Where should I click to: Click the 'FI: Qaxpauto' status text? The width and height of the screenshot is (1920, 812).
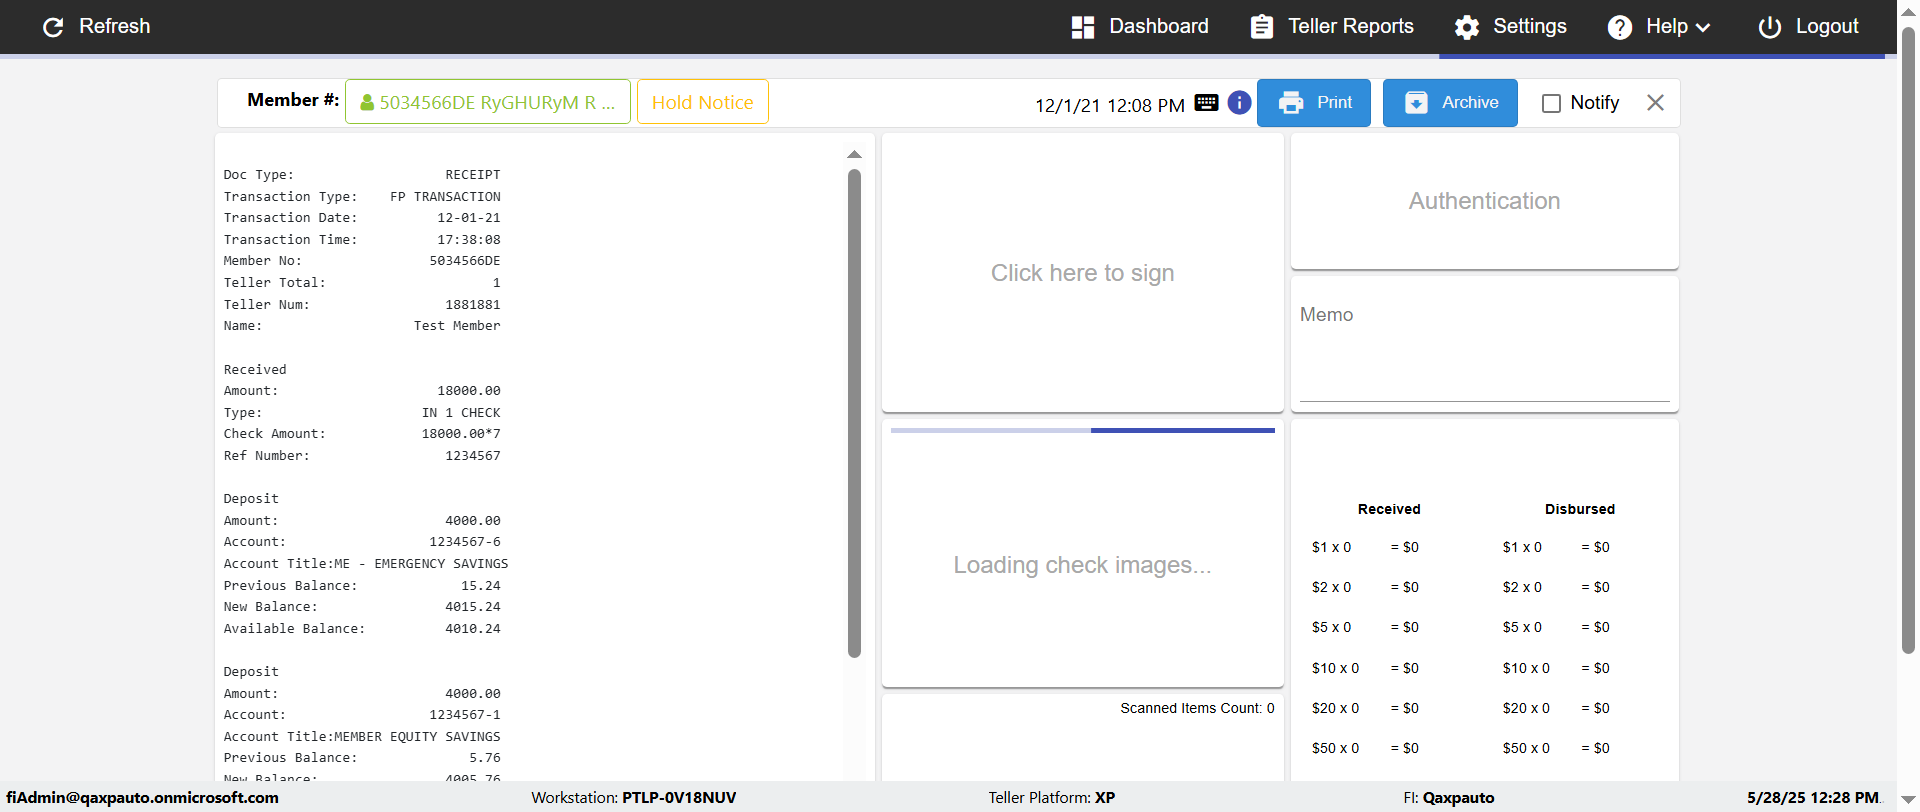(1449, 798)
